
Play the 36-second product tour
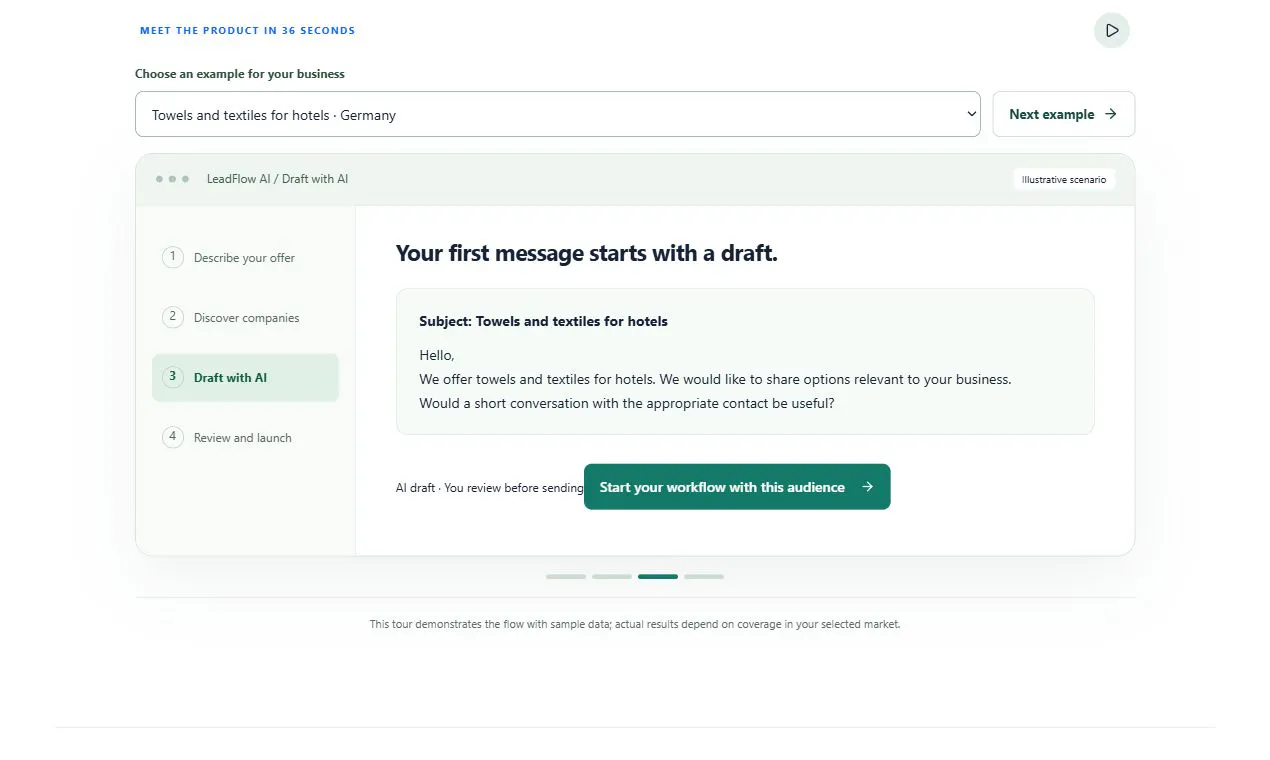[1111, 30]
